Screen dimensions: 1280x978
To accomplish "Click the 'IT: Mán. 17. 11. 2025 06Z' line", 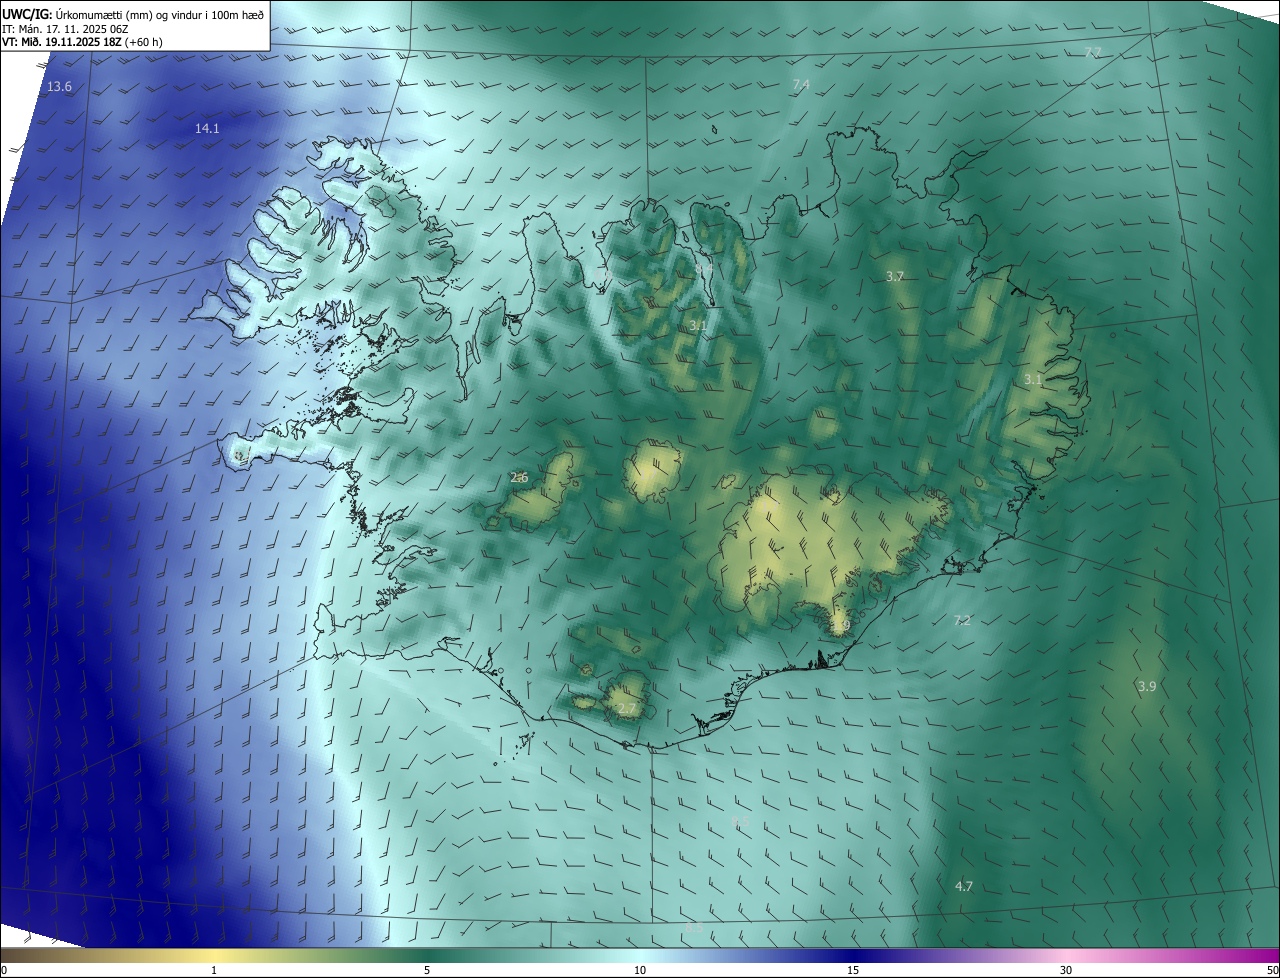I will [66, 29].
